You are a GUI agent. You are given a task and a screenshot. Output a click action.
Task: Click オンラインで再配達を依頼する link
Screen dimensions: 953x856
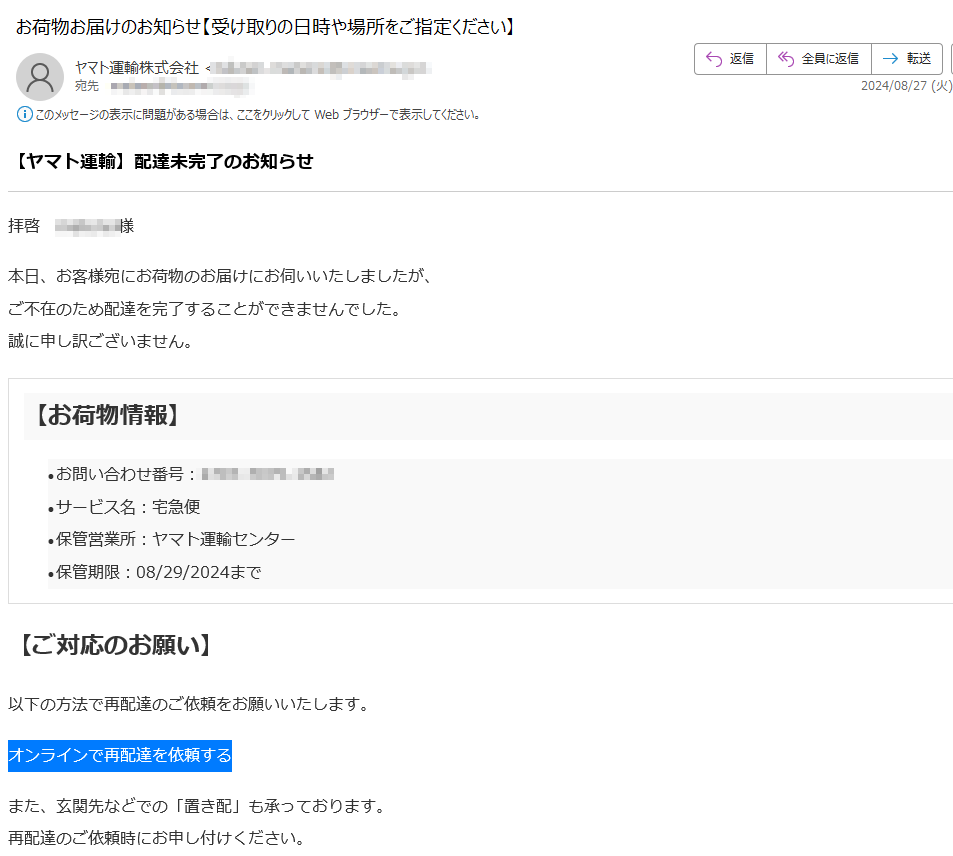tap(120, 756)
